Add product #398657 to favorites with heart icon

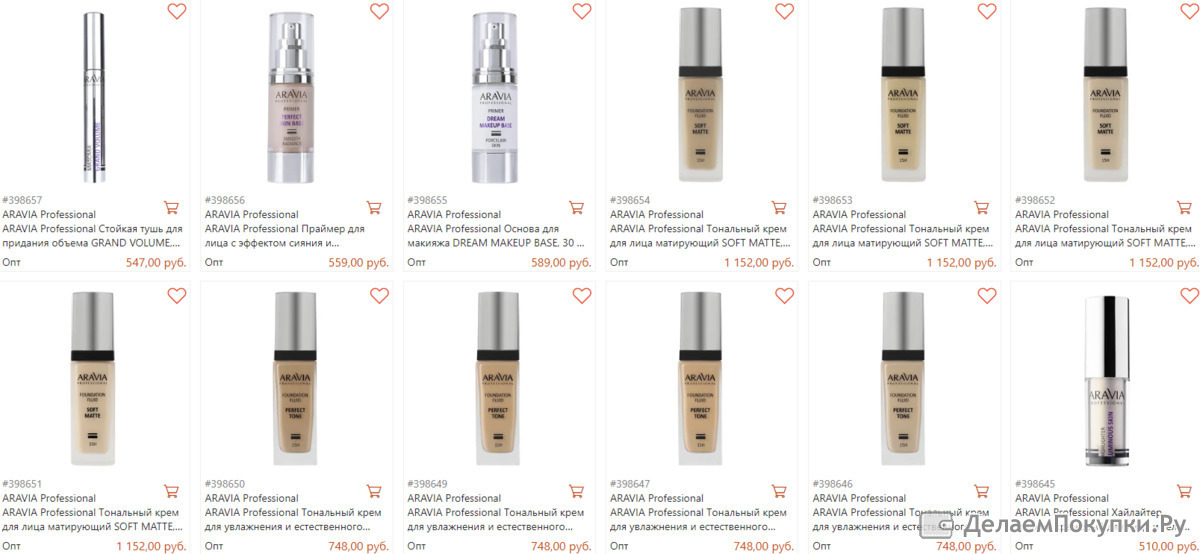[x=176, y=12]
